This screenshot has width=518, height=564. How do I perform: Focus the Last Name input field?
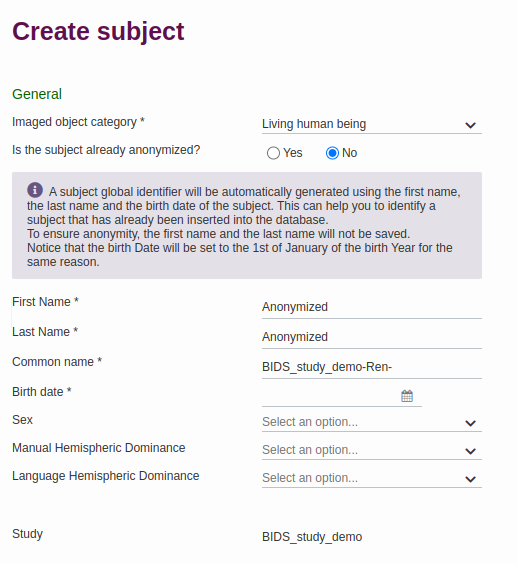pos(372,337)
